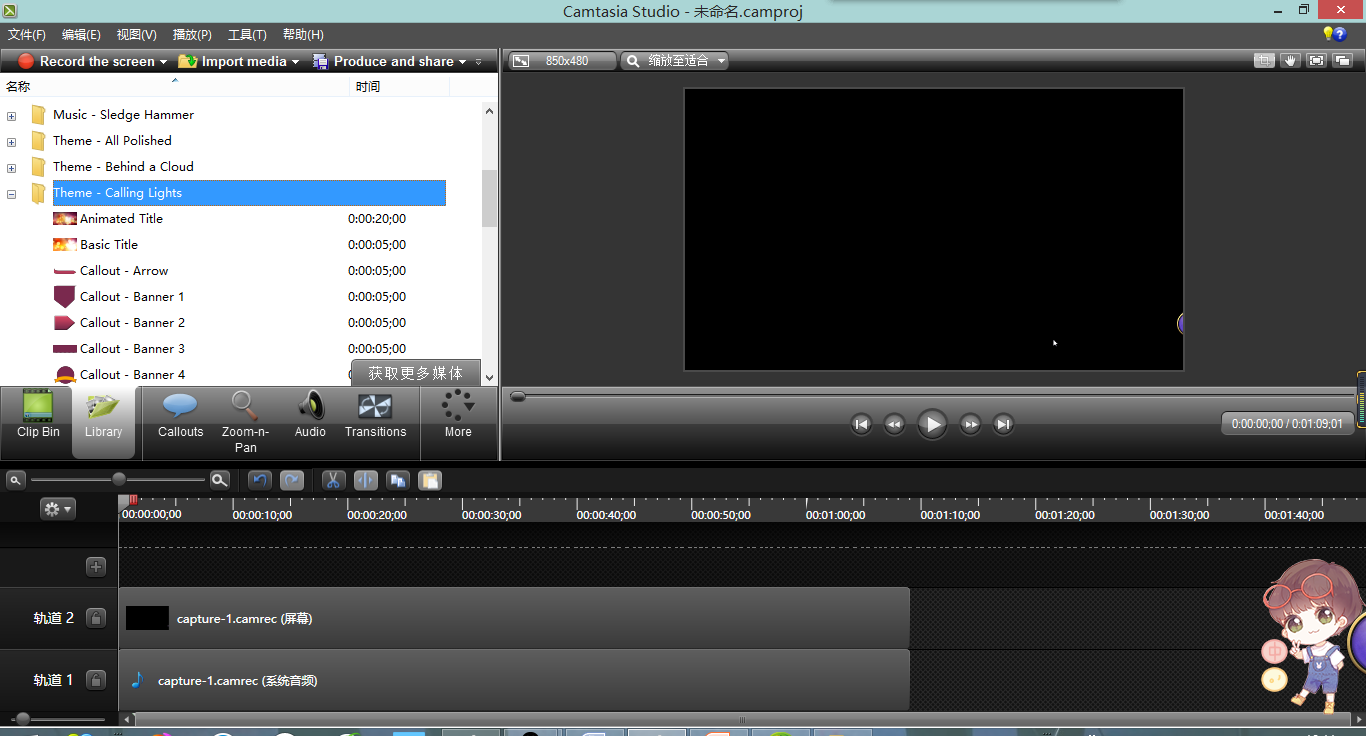
Task: Click the preview playback scrubber handle
Action: click(517, 396)
